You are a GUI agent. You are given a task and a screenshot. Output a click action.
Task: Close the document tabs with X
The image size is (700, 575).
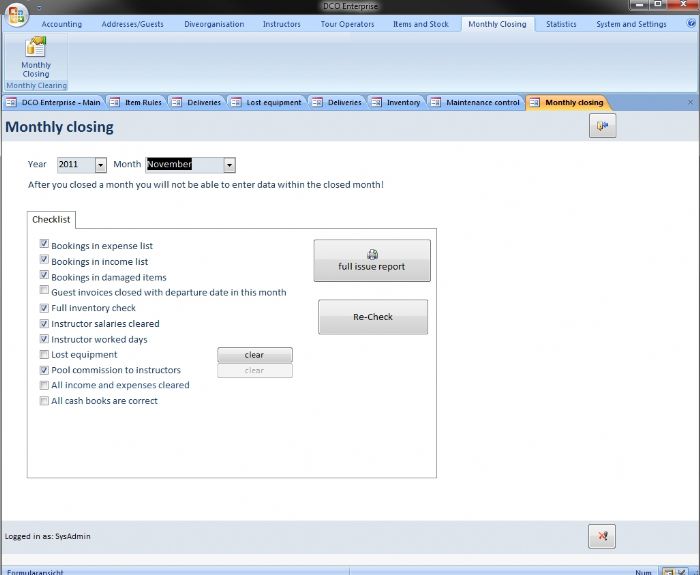coord(690,102)
